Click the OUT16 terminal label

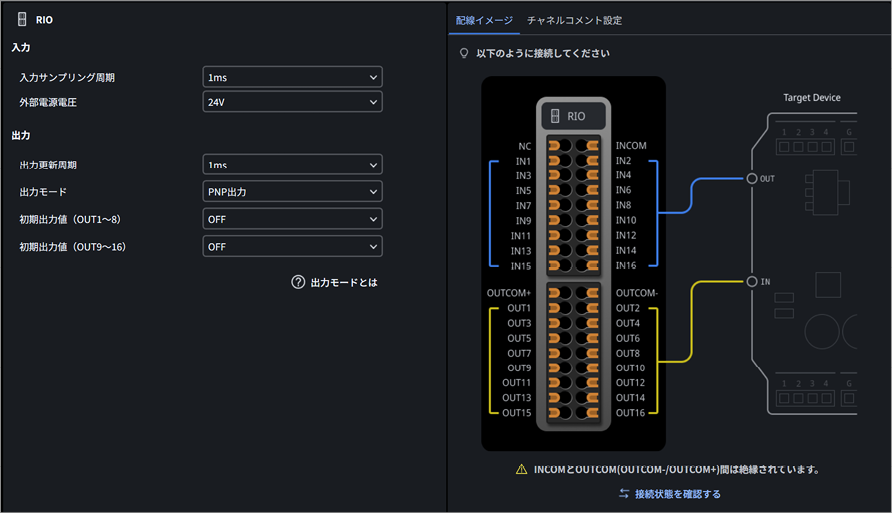point(630,412)
